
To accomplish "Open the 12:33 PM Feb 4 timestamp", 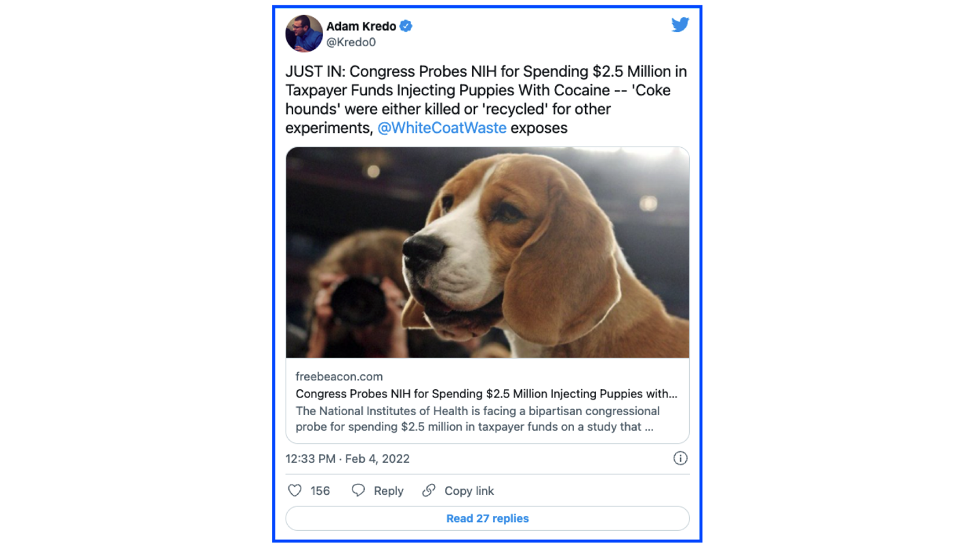I will coord(347,458).
